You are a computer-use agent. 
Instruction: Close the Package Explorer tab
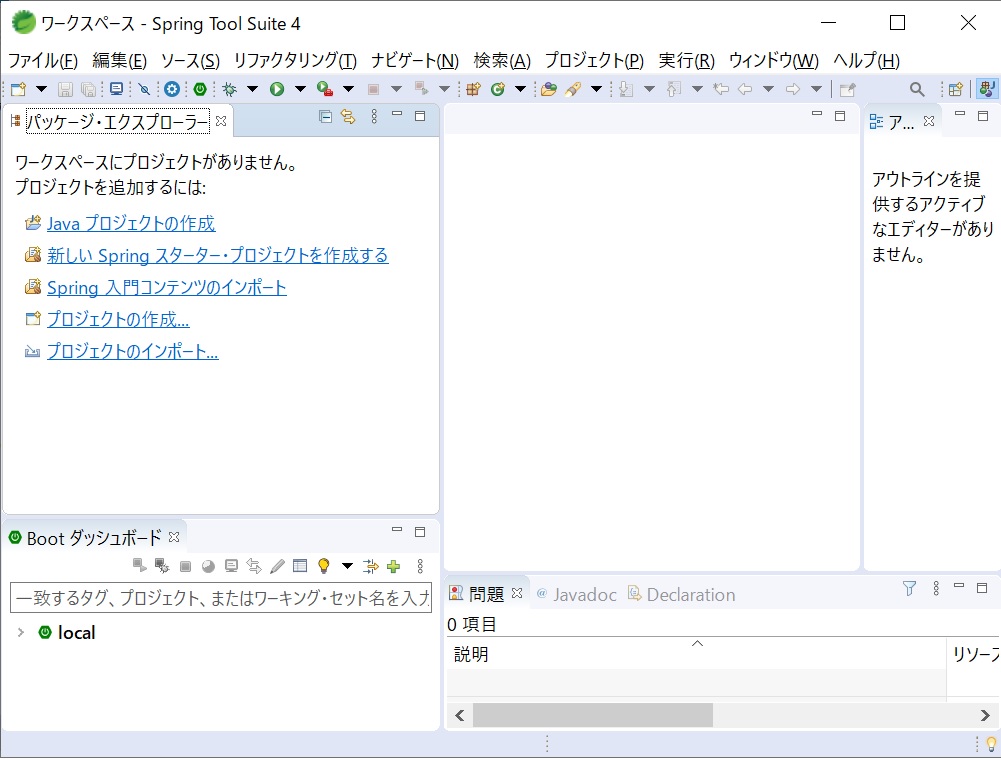[221, 121]
